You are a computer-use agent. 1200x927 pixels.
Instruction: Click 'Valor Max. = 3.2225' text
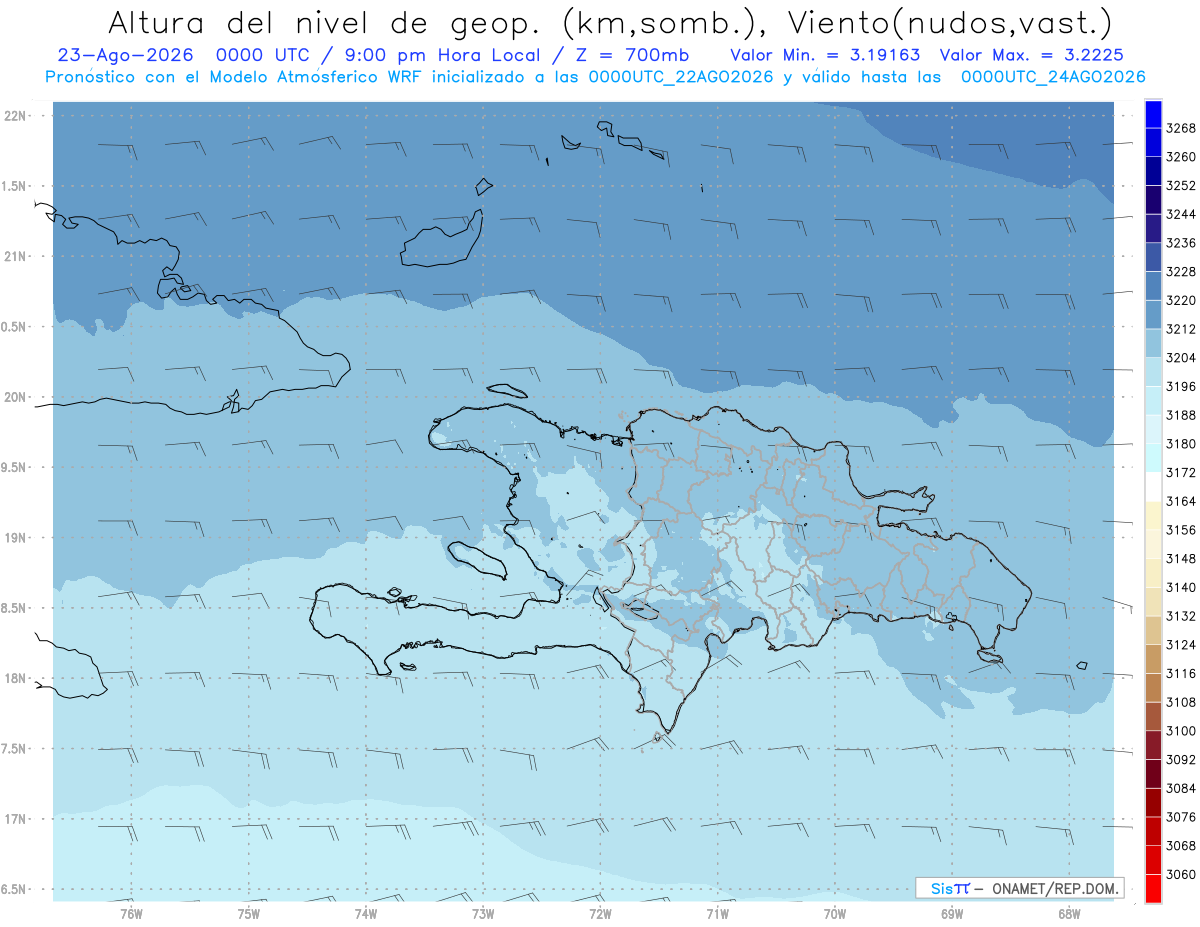click(x=1032, y=55)
